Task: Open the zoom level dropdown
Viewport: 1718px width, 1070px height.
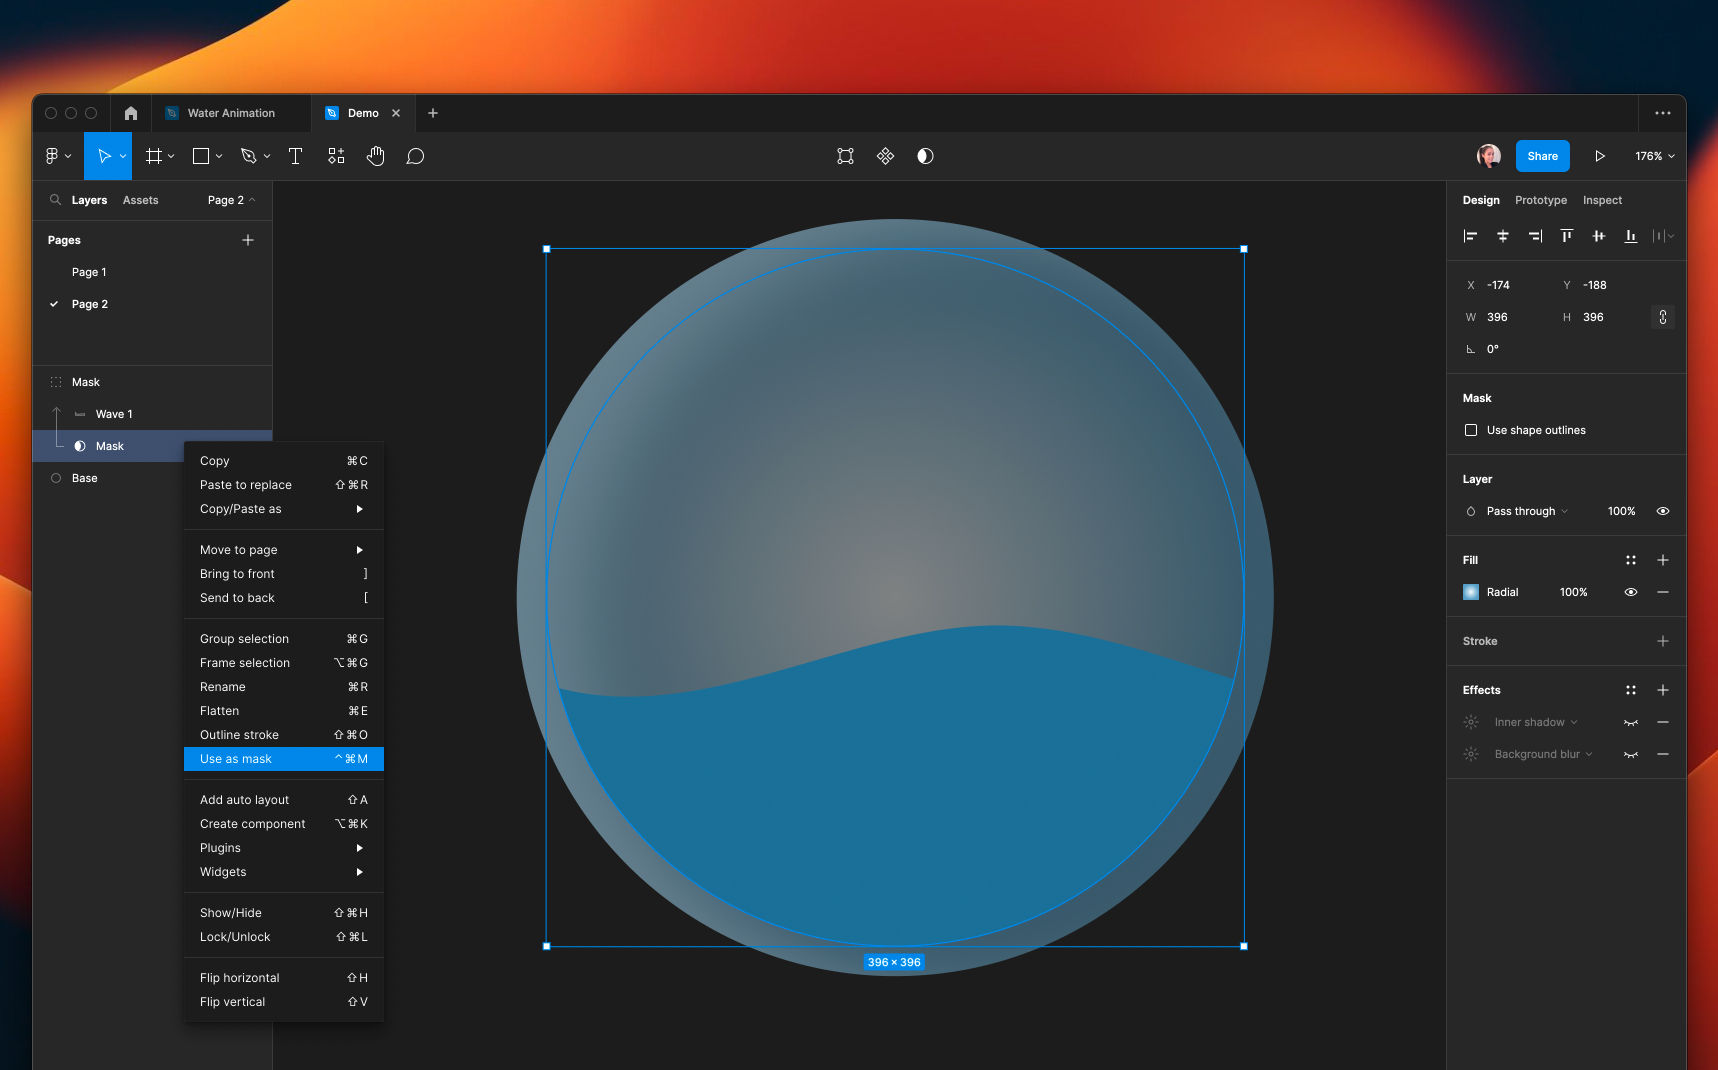Action: (1655, 156)
